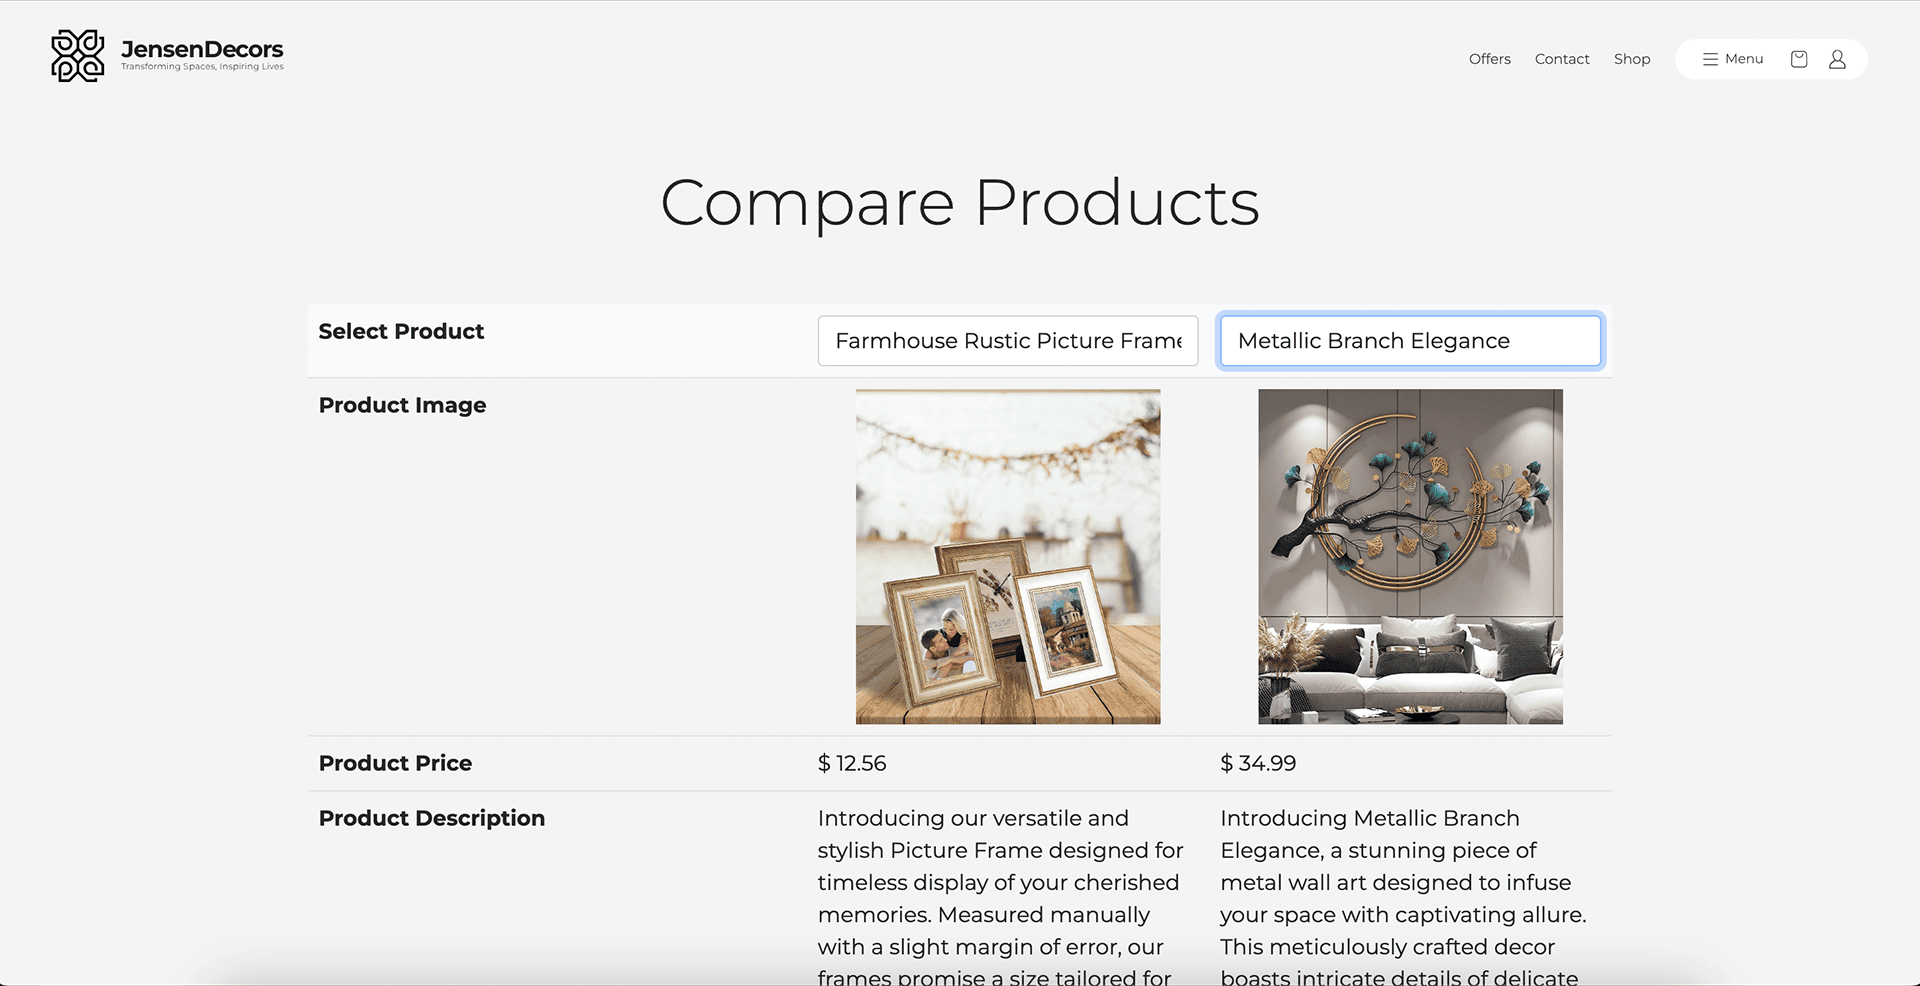Click the Product Price row label

[x=395, y=764]
